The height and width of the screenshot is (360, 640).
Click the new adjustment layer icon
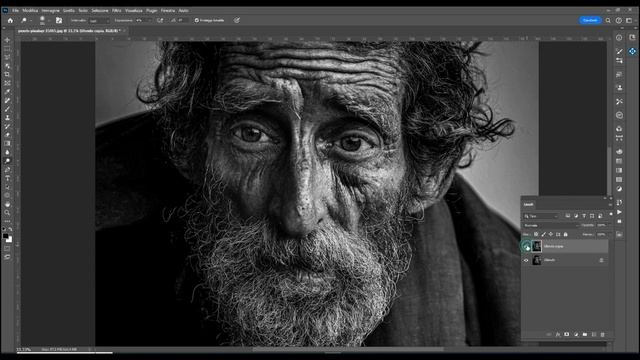point(576,335)
